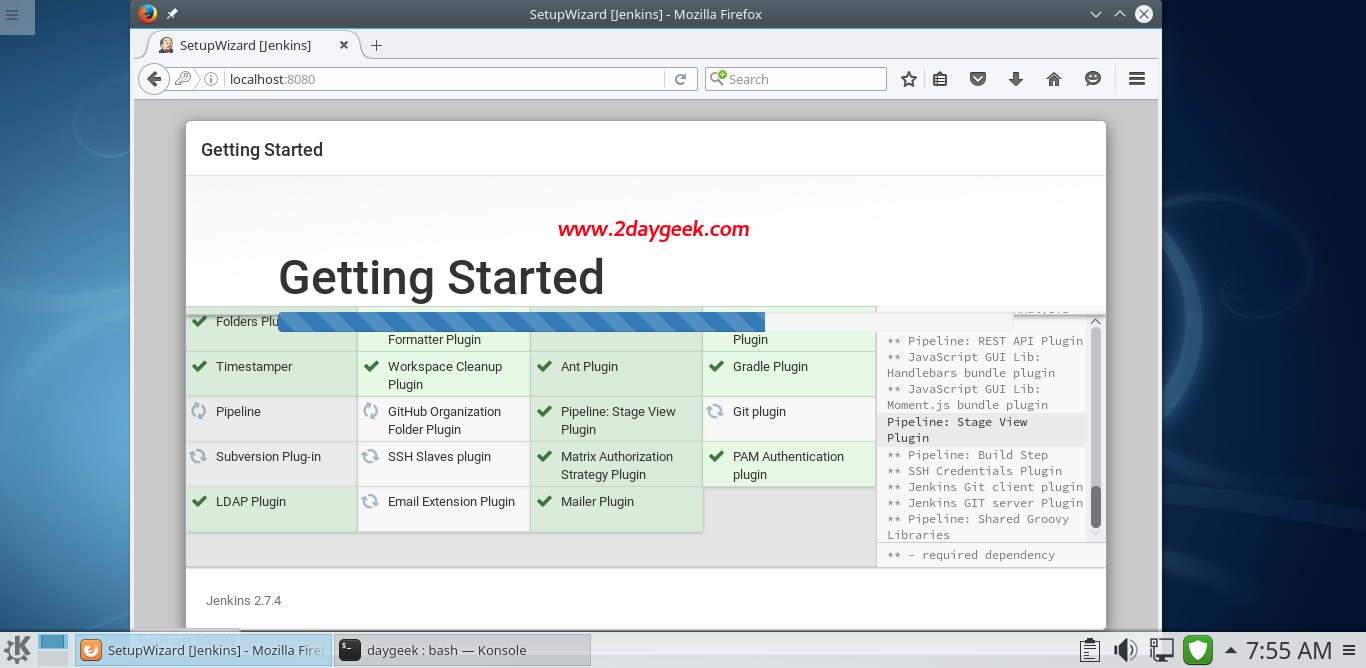1366x668 pixels.
Task: Click the desktop pager icon in taskbar
Action: [53, 649]
